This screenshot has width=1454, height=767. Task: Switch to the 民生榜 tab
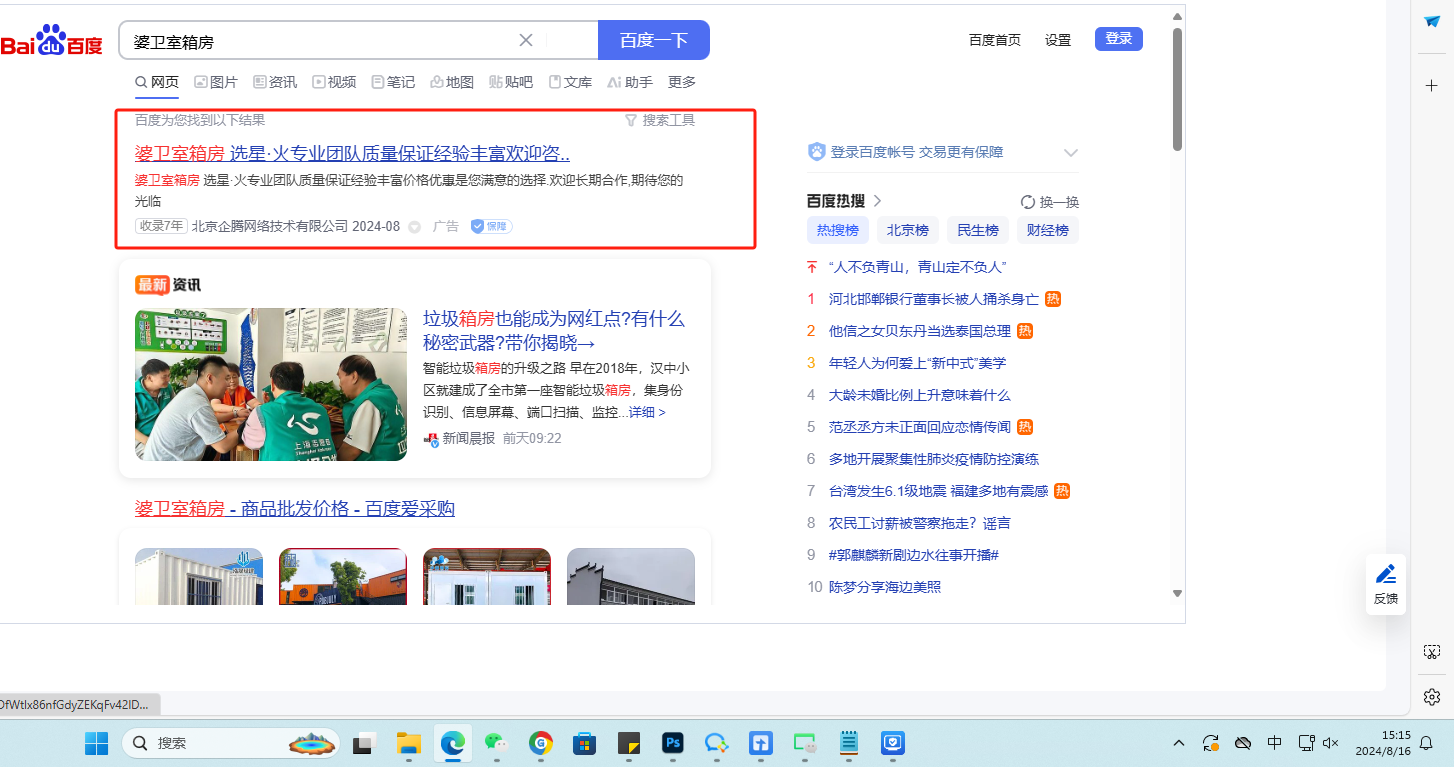point(978,230)
